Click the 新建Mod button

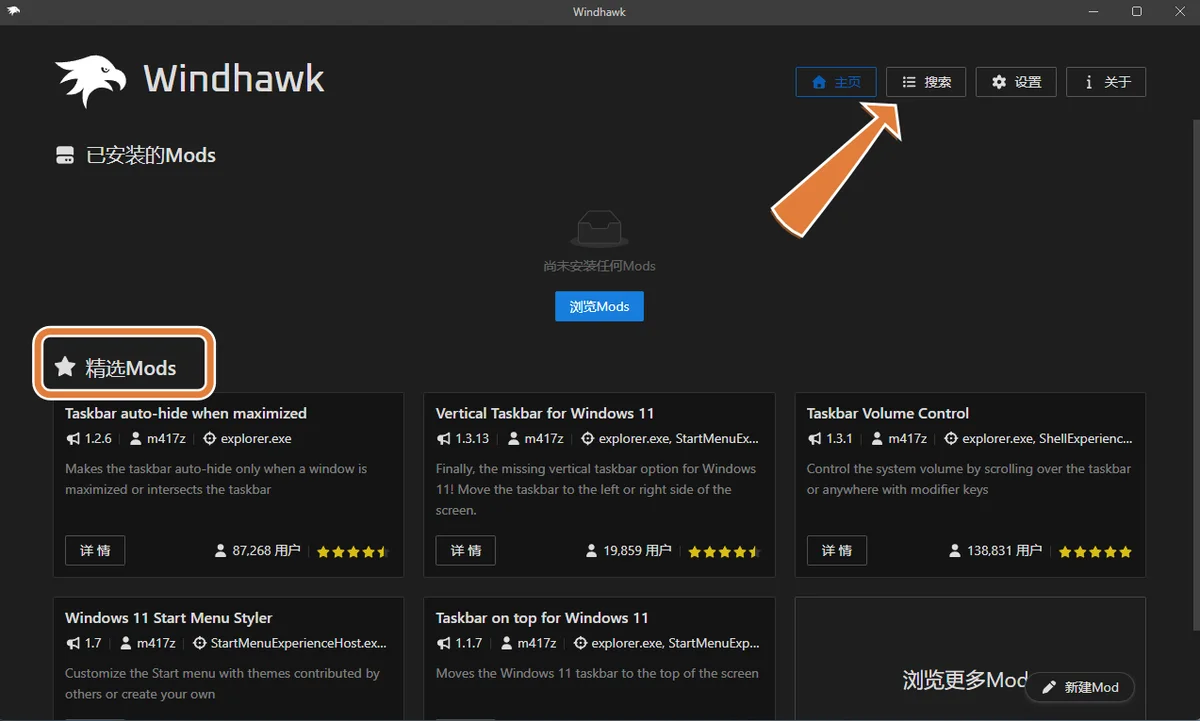pos(1080,687)
